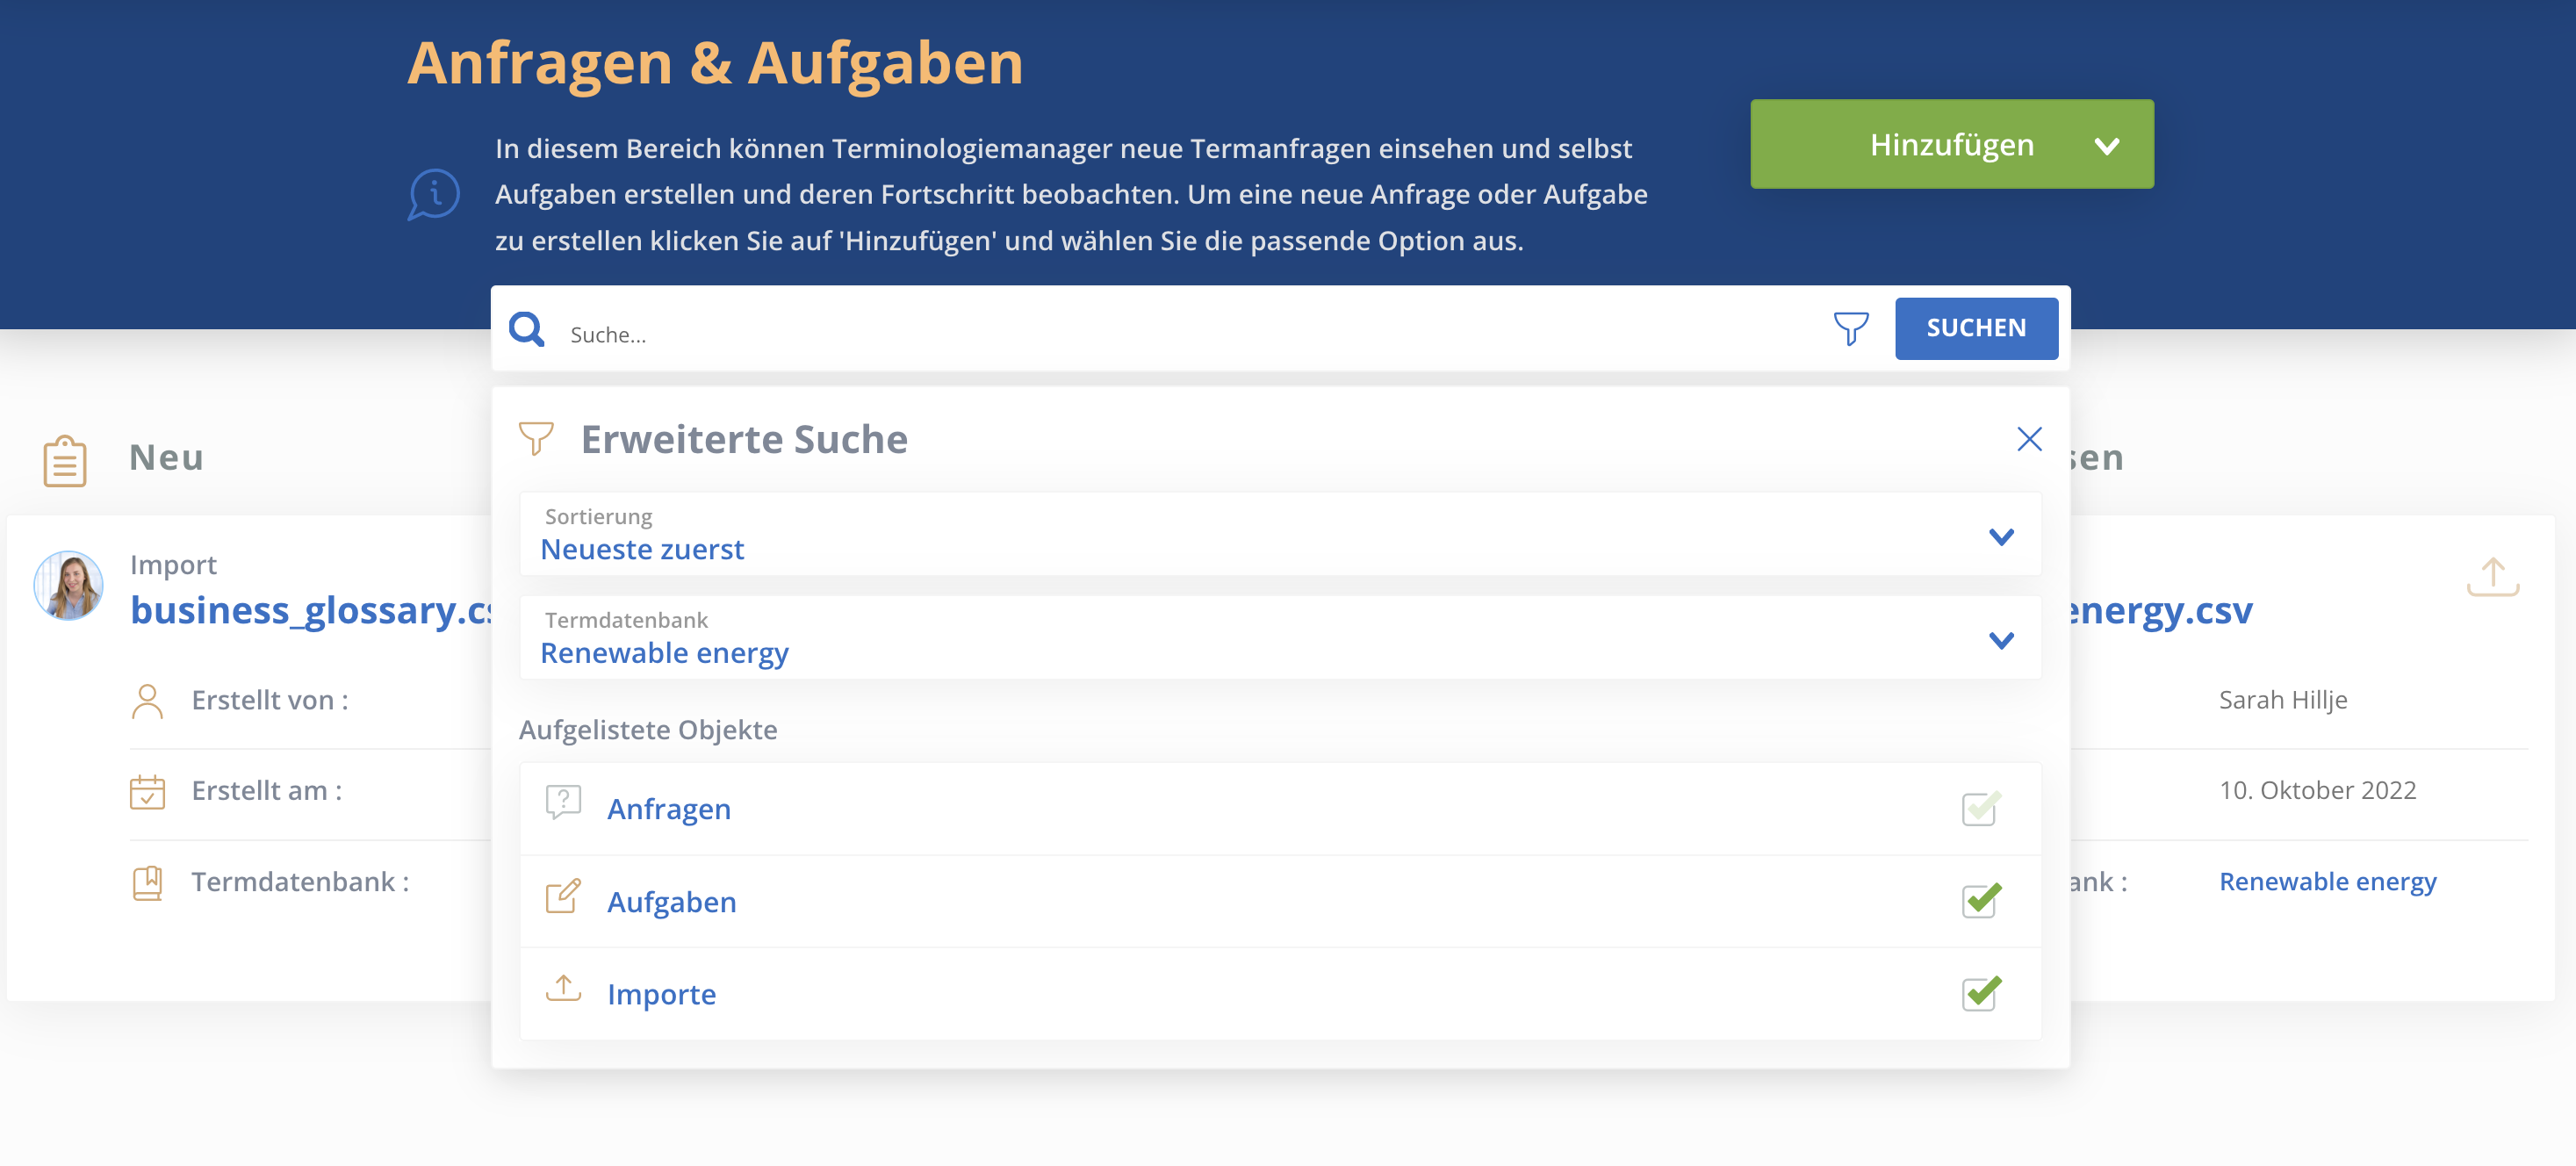
Task: Expand the Hinzufügen dropdown arrow
Action: (2107, 146)
